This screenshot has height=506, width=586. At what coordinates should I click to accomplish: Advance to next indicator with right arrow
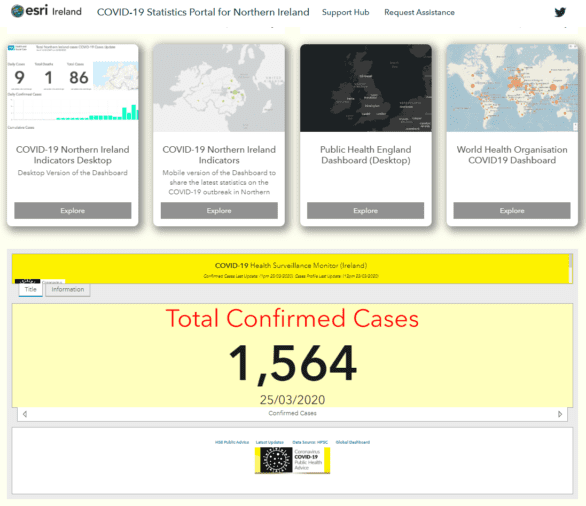tap(560, 414)
